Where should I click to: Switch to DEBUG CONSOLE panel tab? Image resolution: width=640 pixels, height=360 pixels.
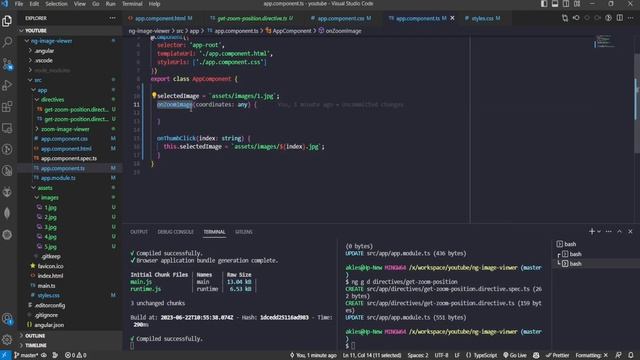coord(176,232)
